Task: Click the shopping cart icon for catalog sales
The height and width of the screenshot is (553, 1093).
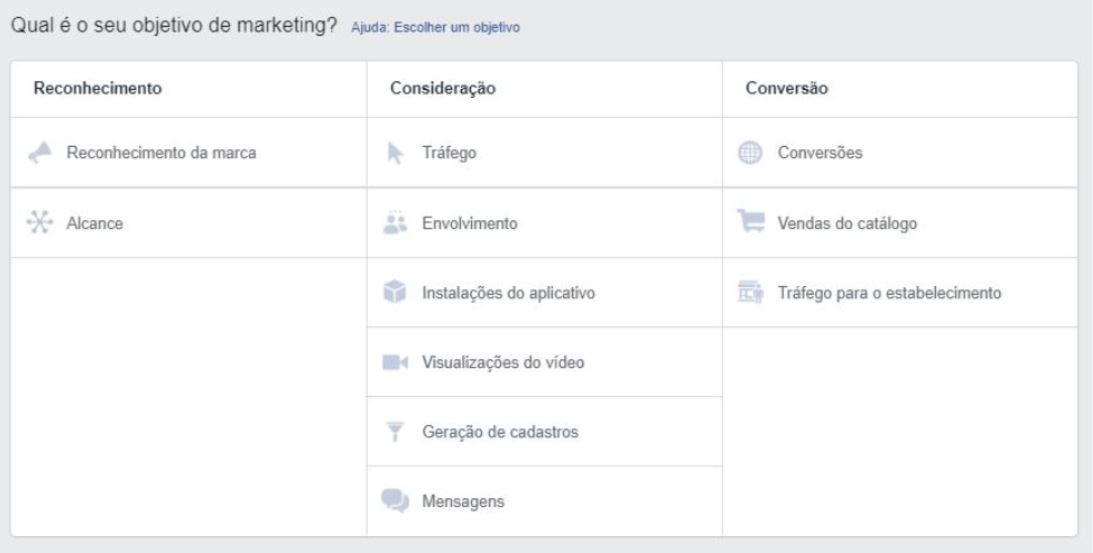Action: click(750, 223)
